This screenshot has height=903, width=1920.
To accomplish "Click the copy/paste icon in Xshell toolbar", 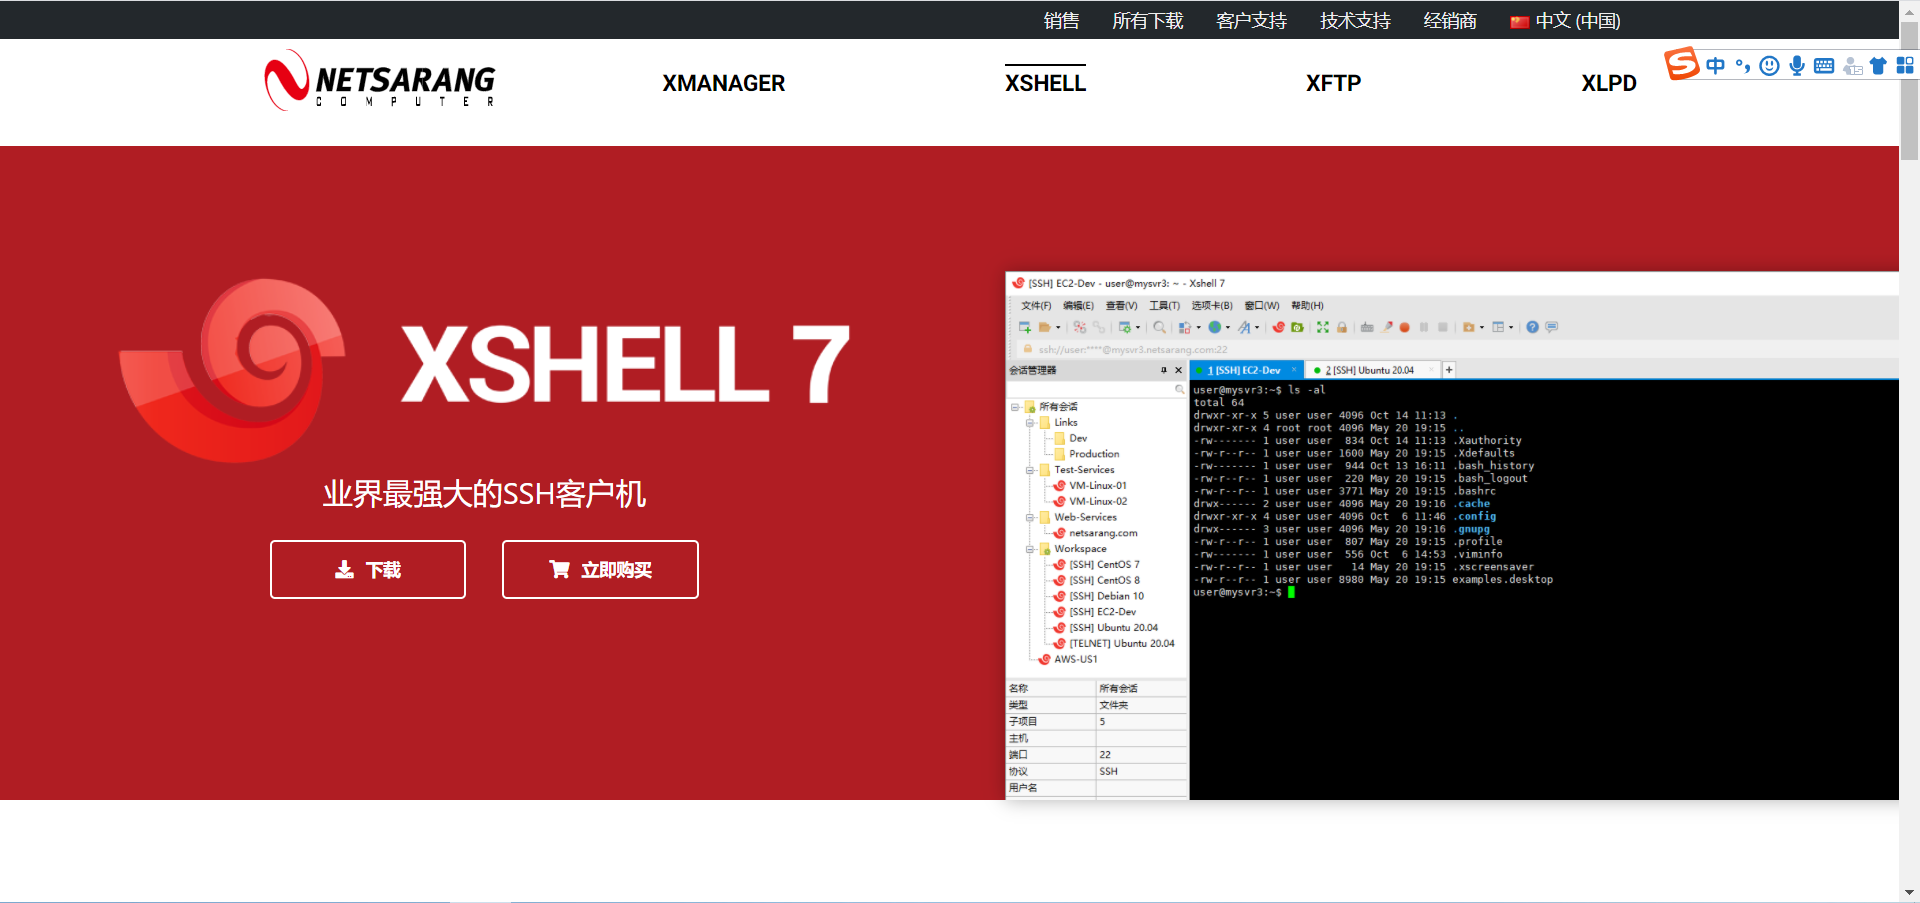I will [x=1184, y=327].
